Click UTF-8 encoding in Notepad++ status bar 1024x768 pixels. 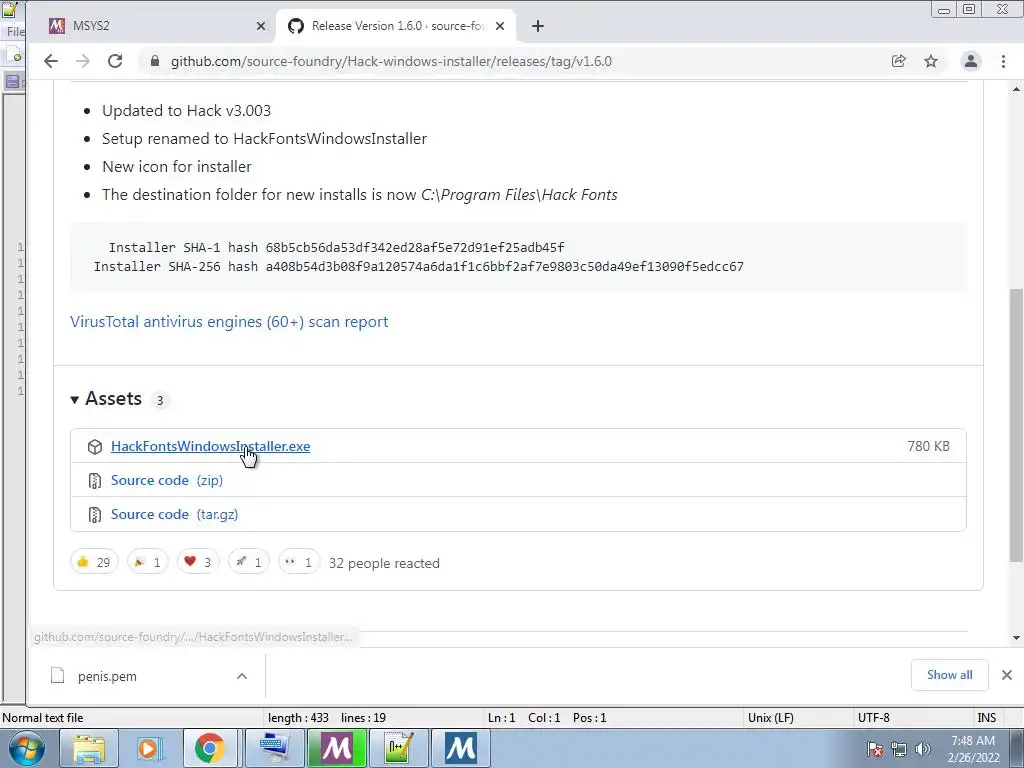click(x=873, y=718)
